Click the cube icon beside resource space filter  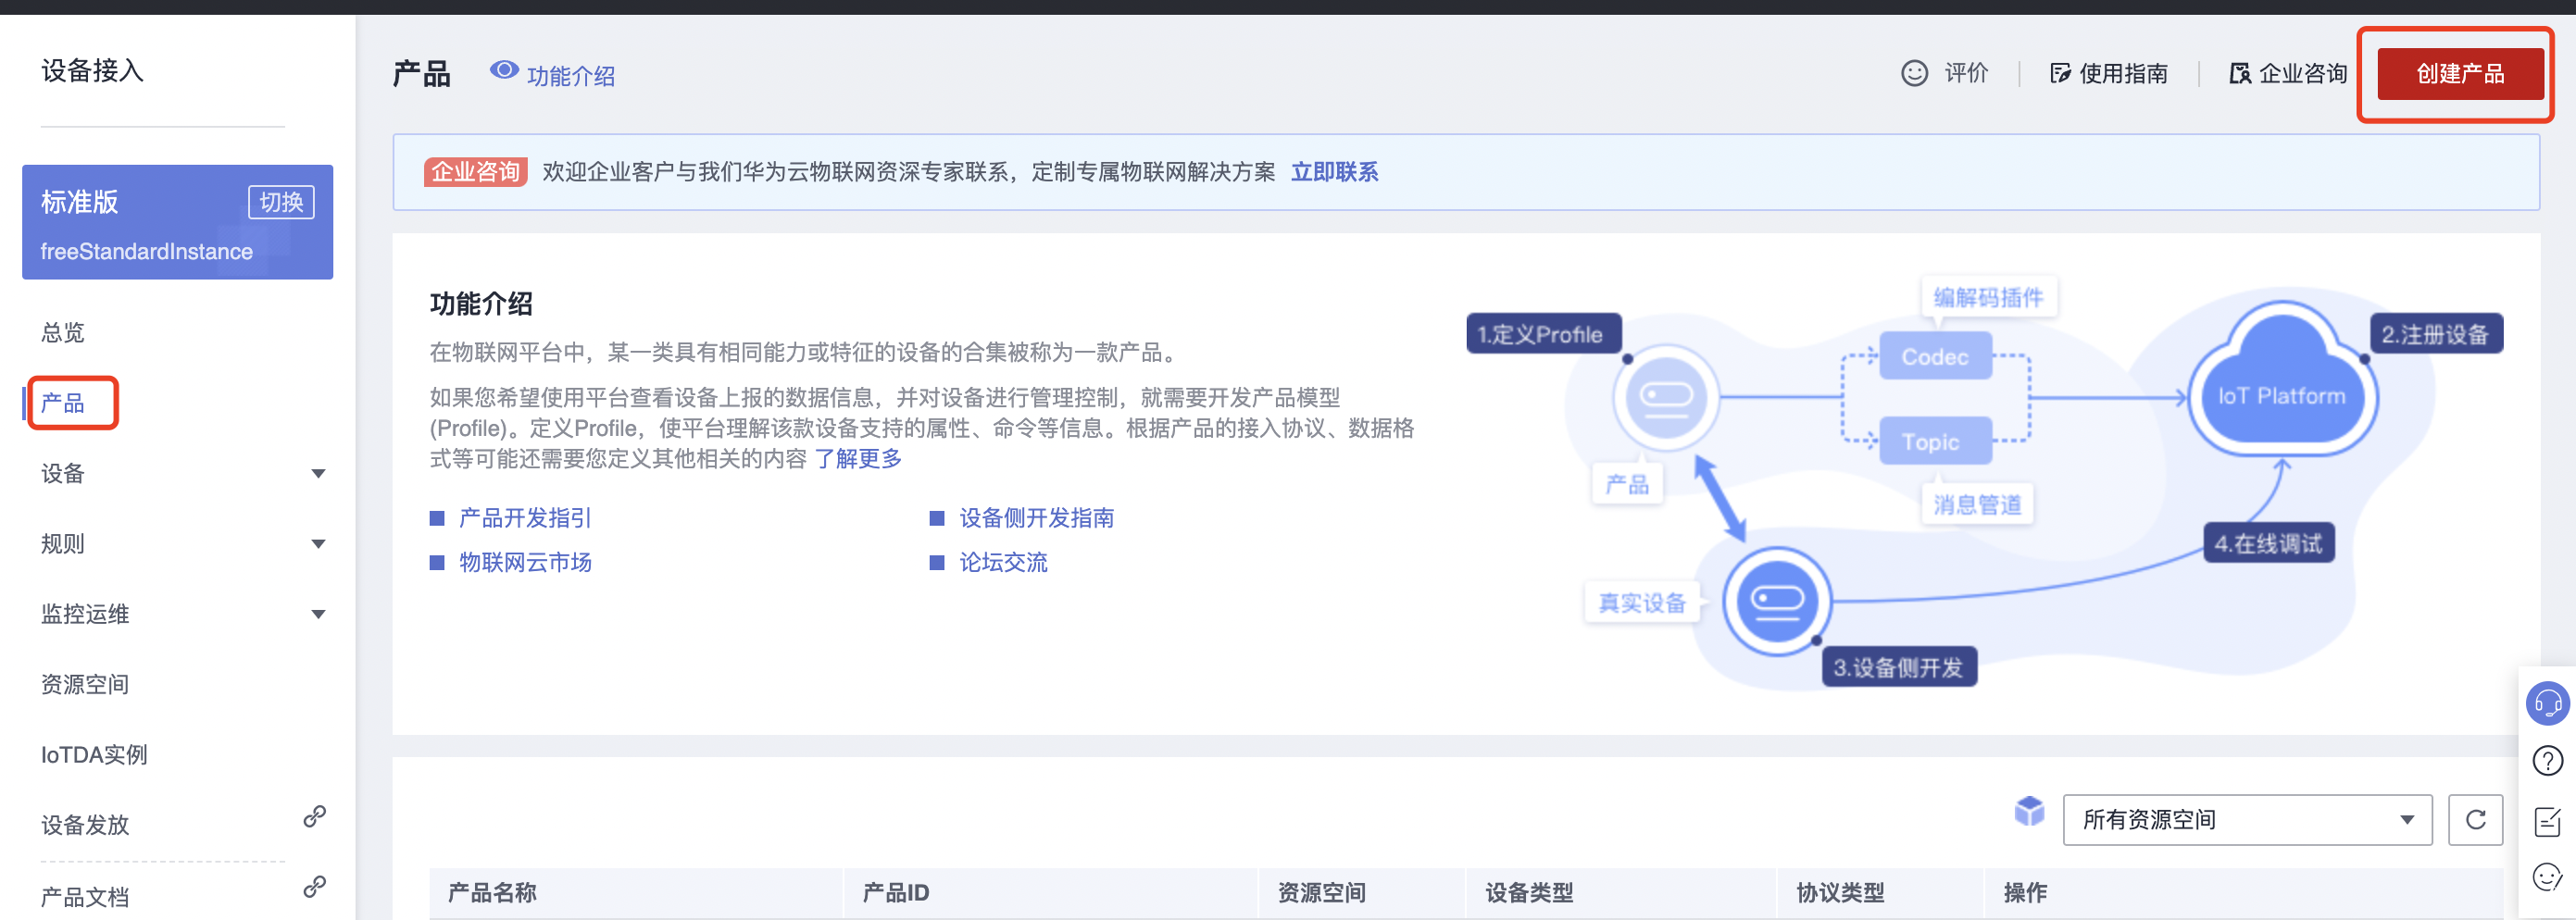[2028, 813]
